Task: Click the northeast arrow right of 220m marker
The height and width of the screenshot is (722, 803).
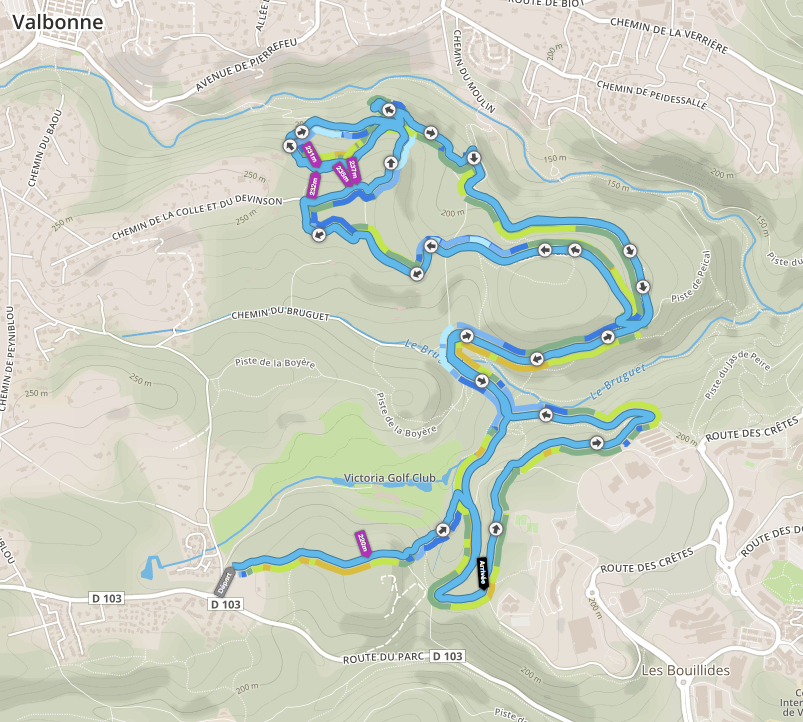Action: click(x=443, y=529)
